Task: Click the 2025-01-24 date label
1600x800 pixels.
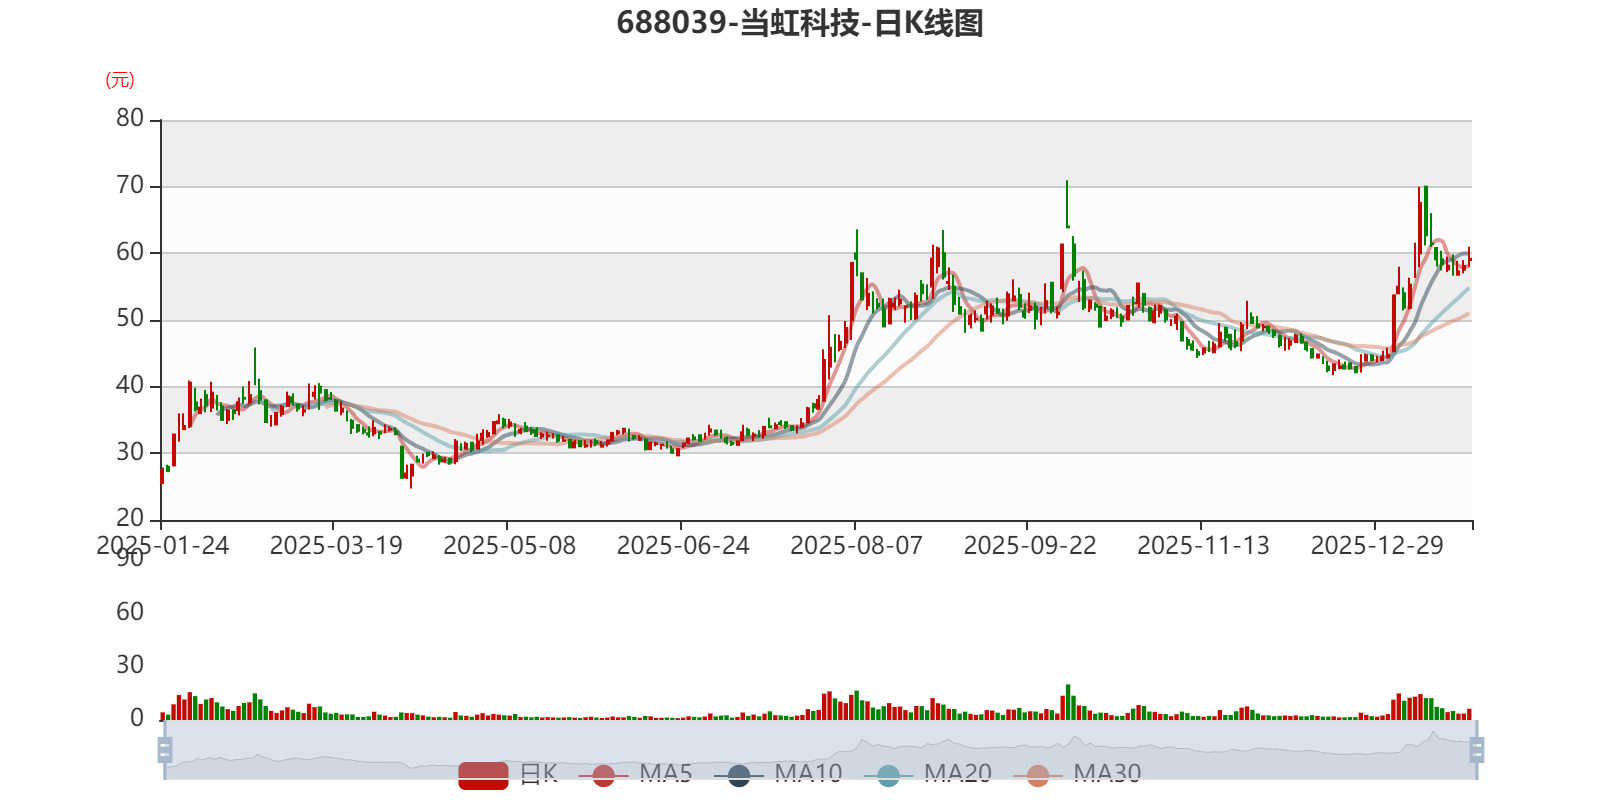Action: [162, 546]
